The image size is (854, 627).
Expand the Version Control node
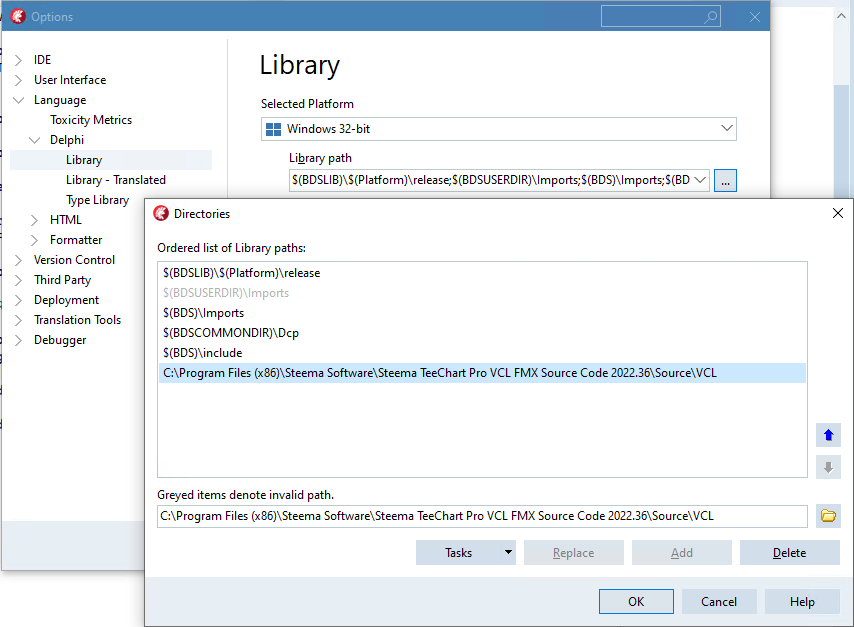(x=18, y=260)
